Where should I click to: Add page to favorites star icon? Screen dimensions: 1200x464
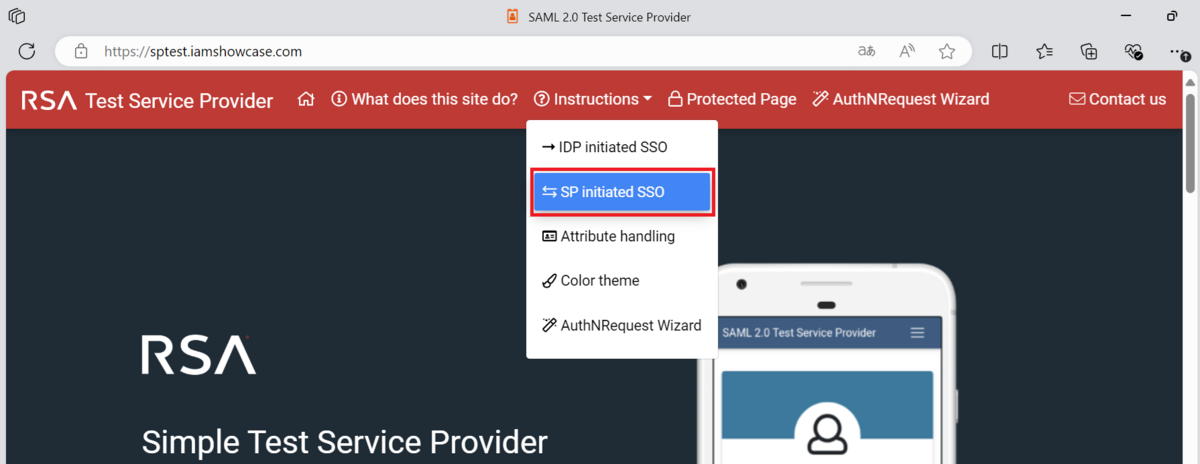(x=947, y=51)
